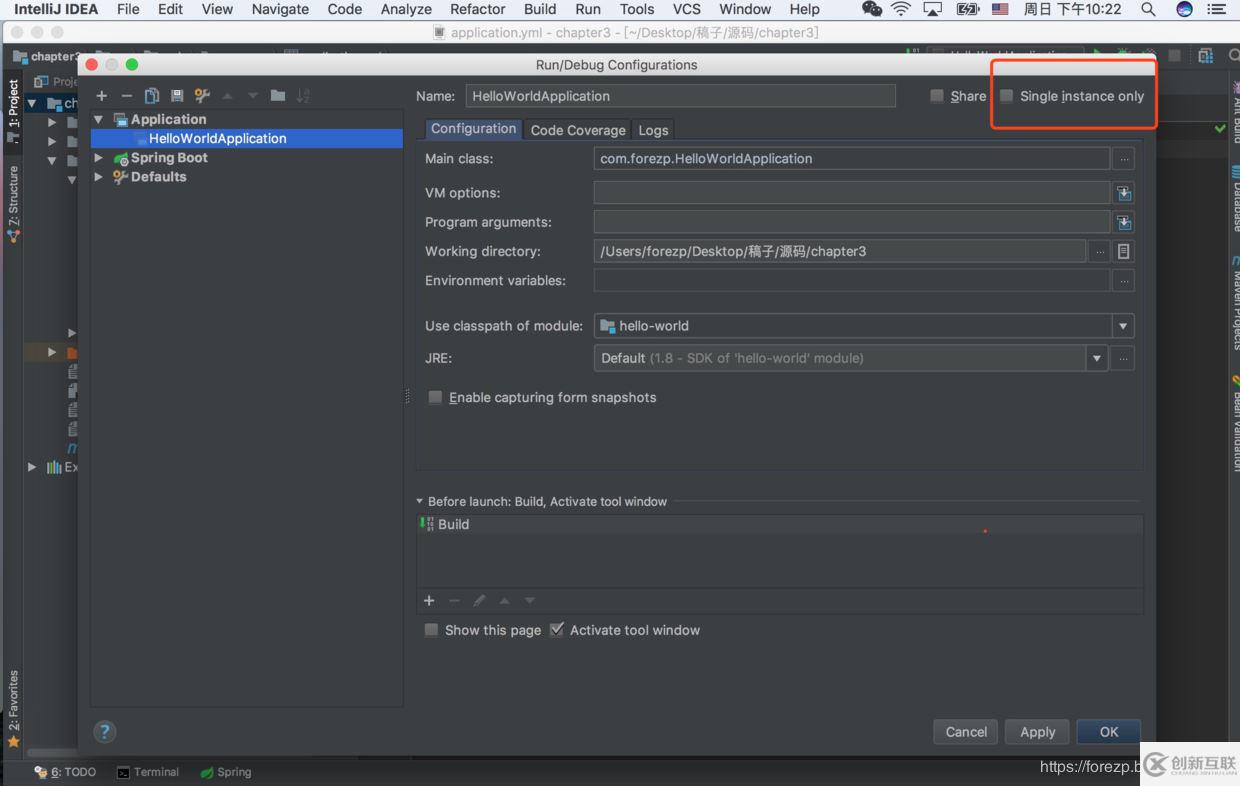Viewport: 1240px width, 786px height.
Task: Enable the Single instance only checkbox
Action: (x=1007, y=96)
